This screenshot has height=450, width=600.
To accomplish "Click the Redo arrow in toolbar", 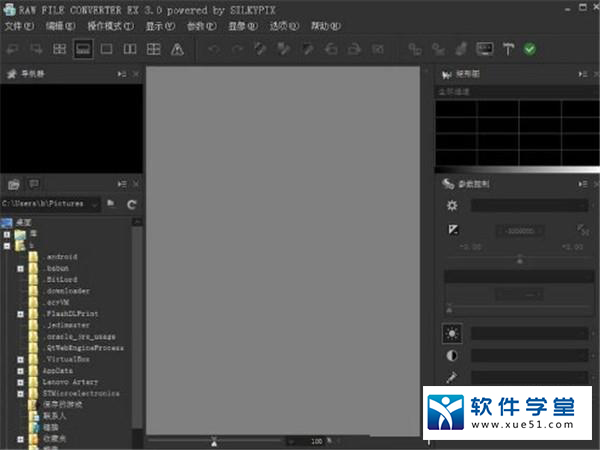I will [237, 49].
